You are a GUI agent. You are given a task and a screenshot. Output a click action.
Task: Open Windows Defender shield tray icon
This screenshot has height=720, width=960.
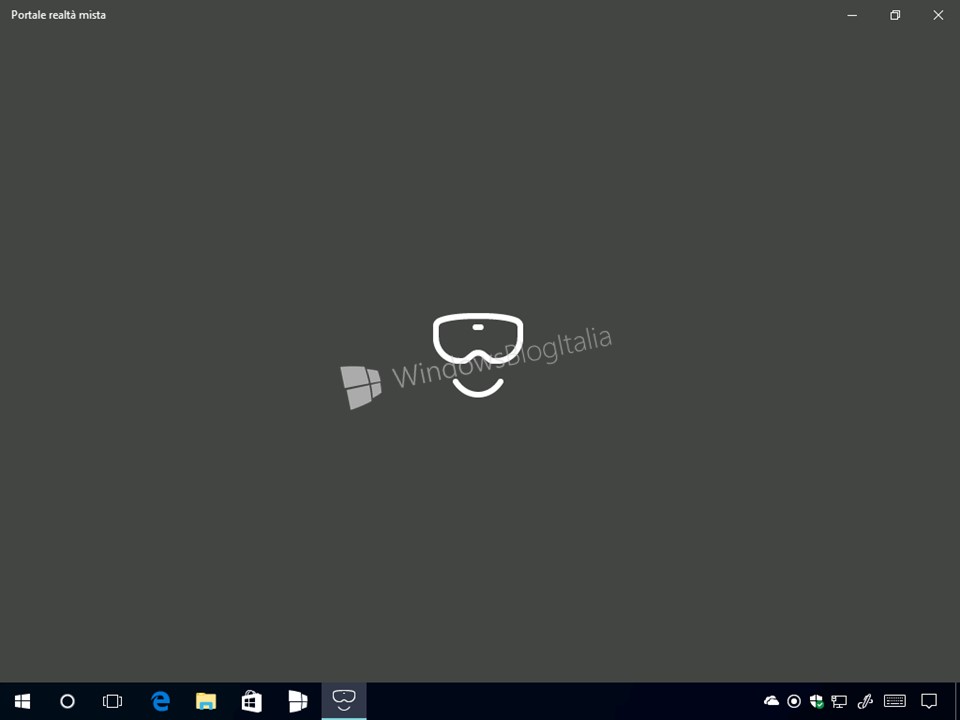[816, 701]
